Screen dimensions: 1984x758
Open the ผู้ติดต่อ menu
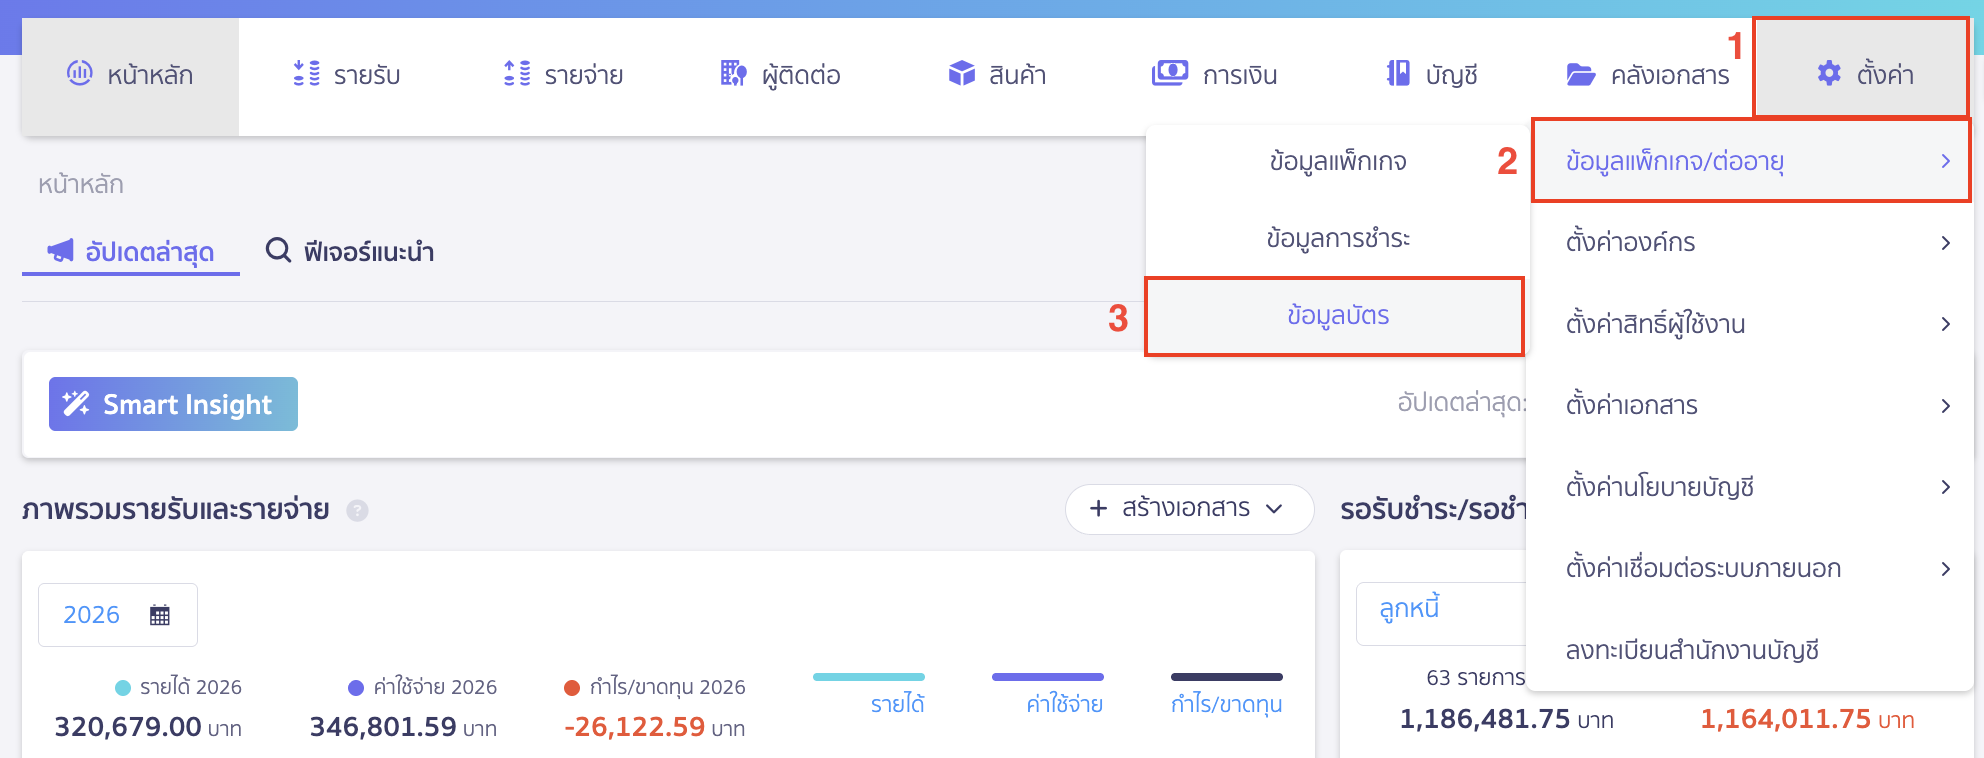(780, 76)
